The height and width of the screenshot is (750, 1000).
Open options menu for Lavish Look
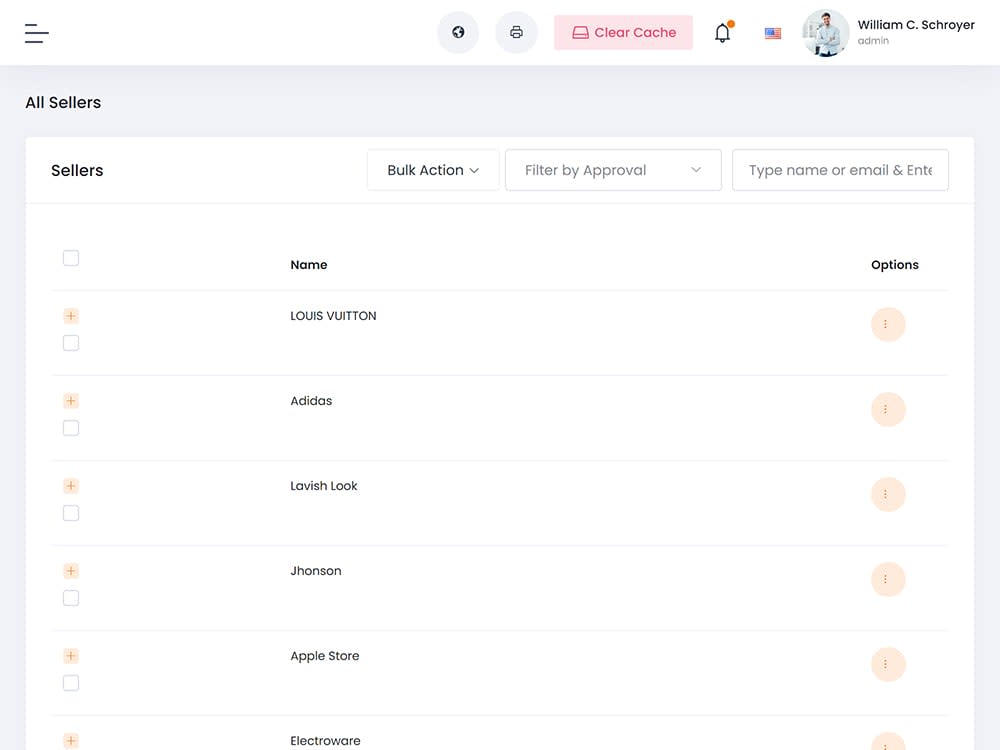pos(888,494)
